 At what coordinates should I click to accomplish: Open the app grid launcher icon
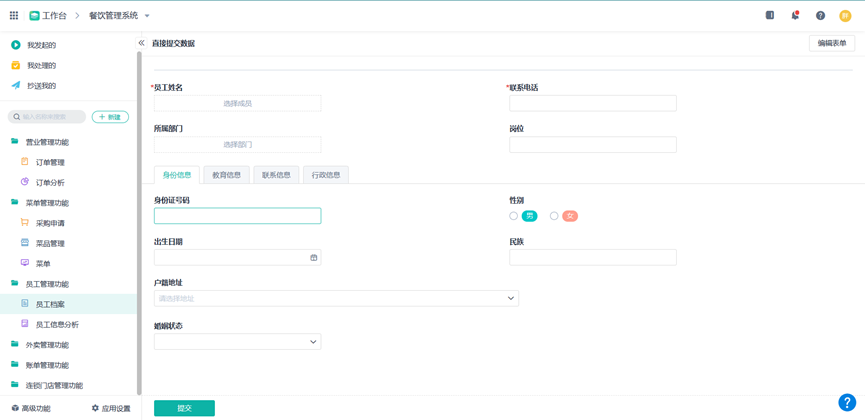(14, 15)
